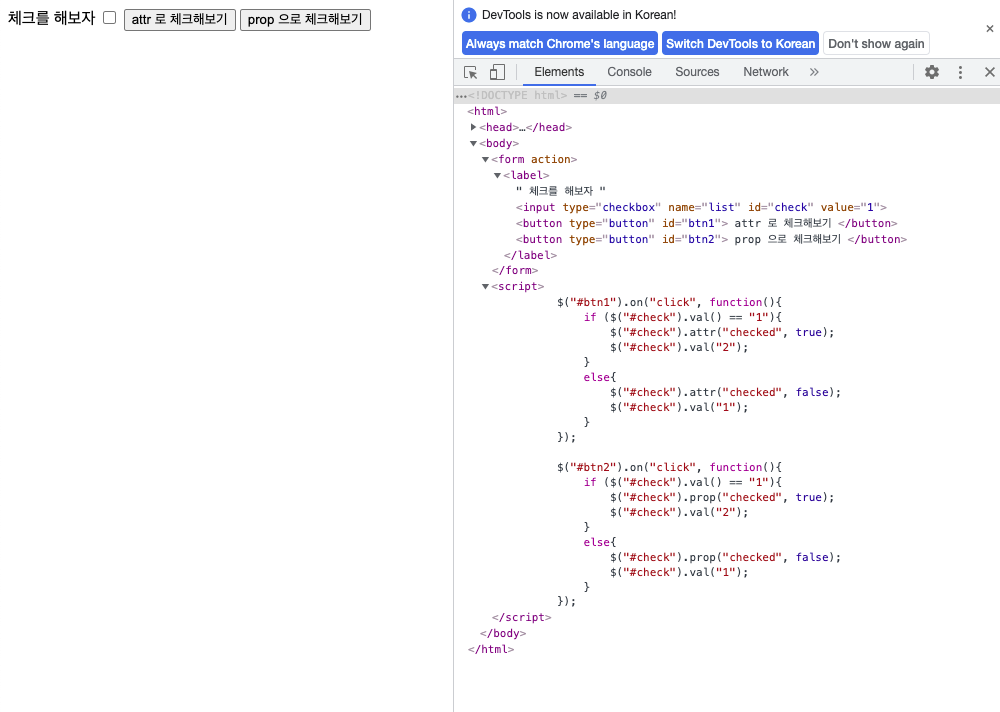1000x712 pixels.
Task: Switch to the Sources tab
Action: pyautogui.click(x=697, y=72)
